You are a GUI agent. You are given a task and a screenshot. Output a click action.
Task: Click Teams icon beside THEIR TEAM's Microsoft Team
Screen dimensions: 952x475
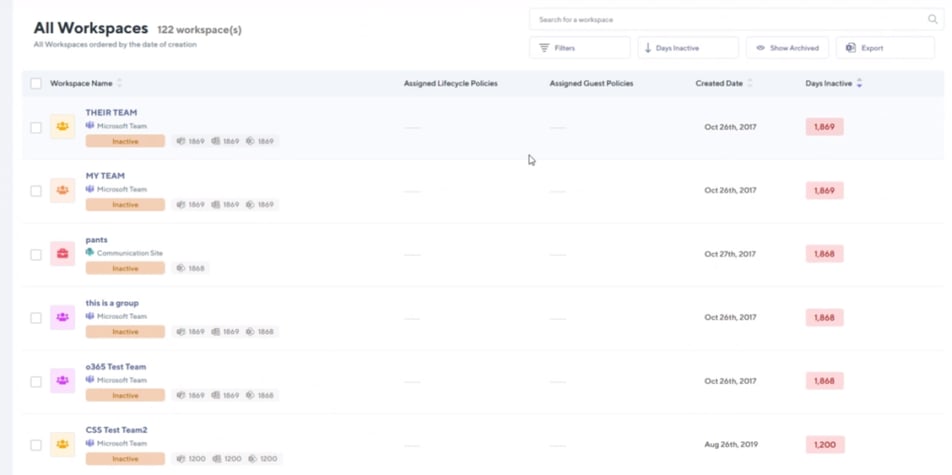pyautogui.click(x=90, y=126)
